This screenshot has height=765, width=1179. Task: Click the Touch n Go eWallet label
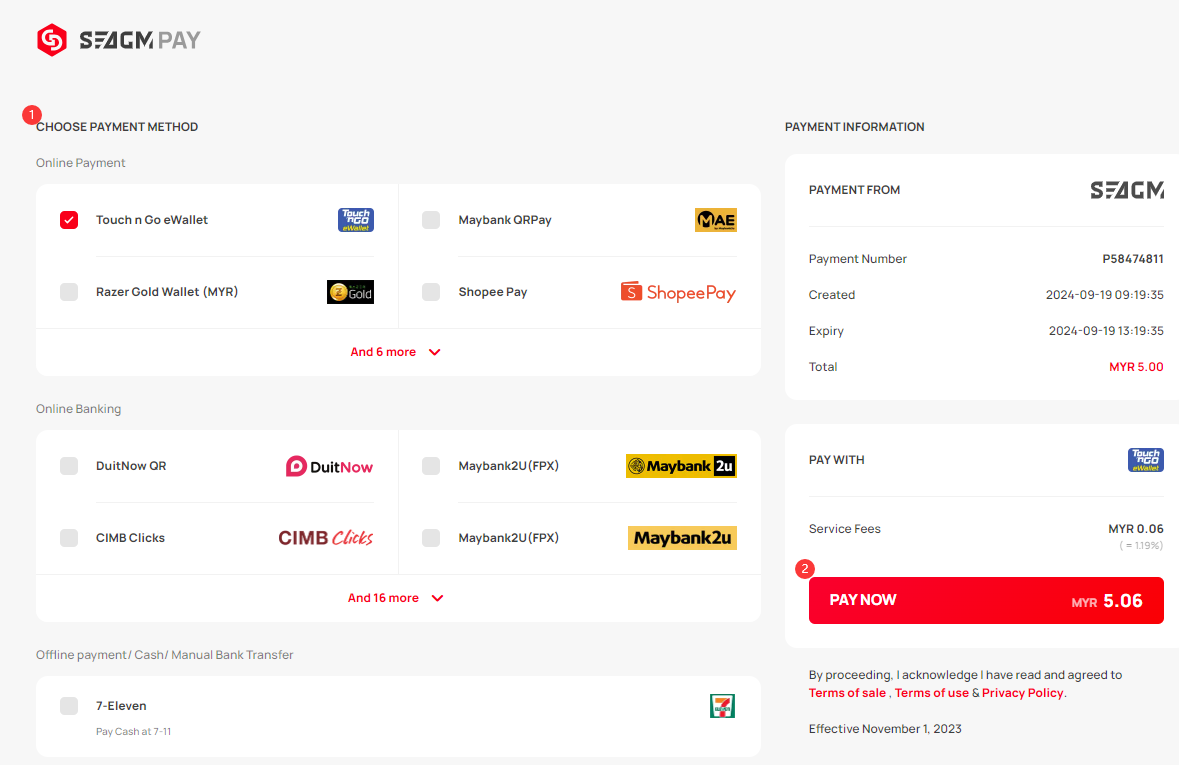152,220
